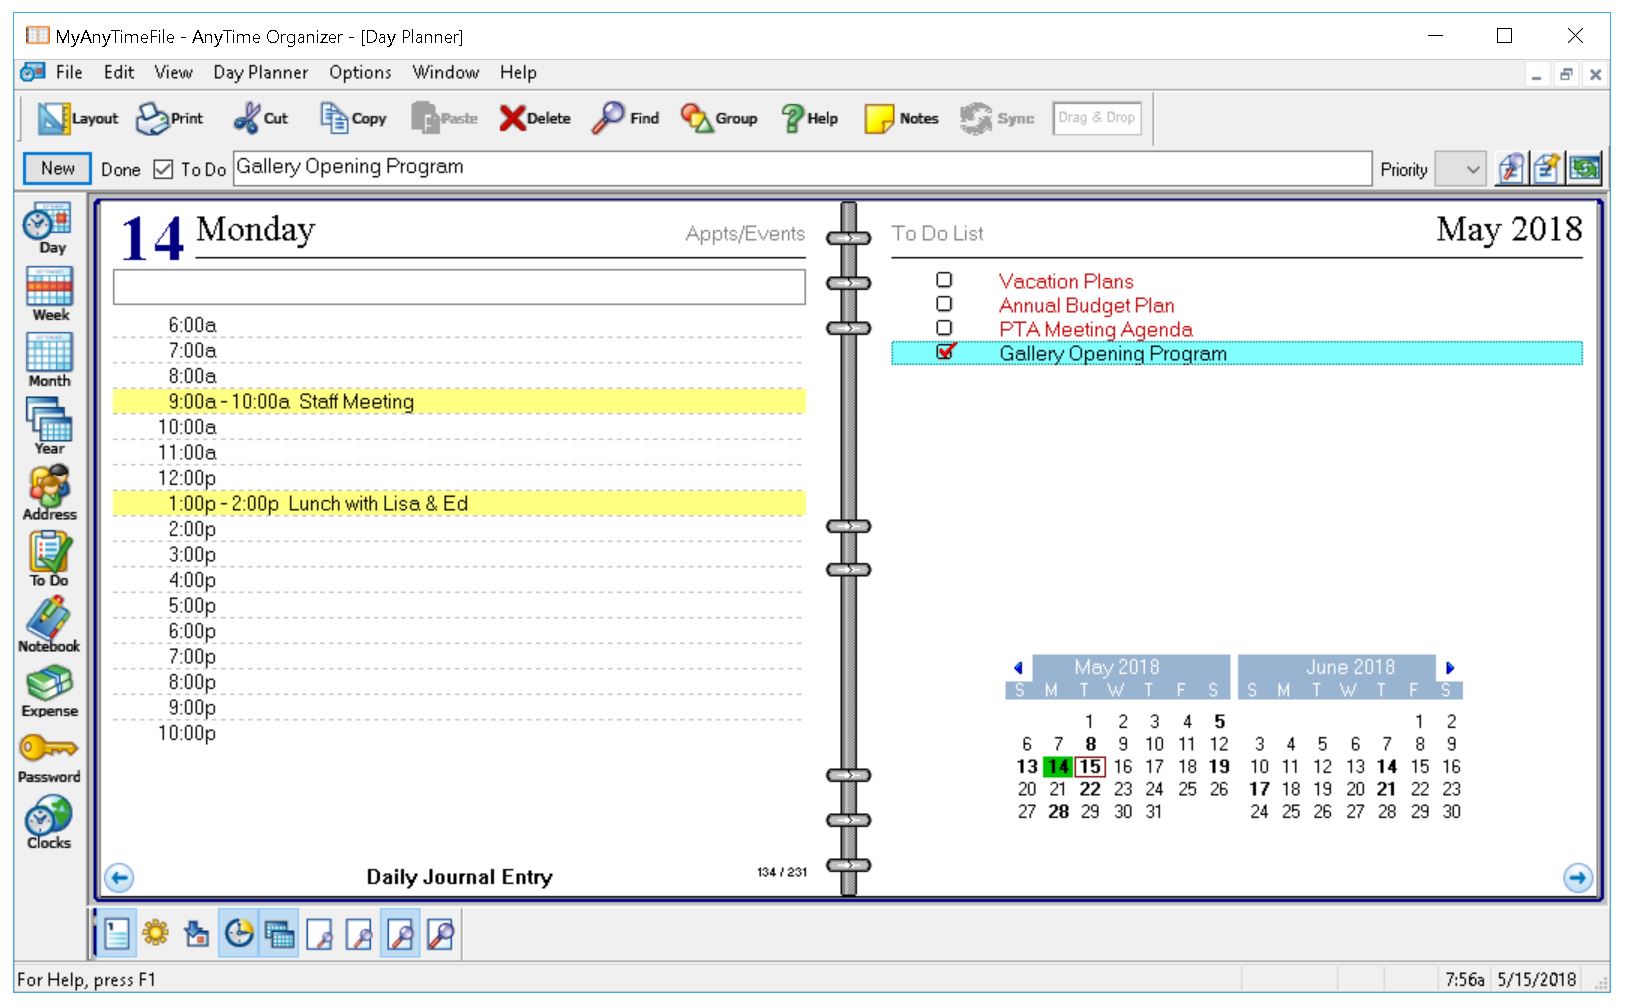The image size is (1630, 1008).
Task: Select the Notes toolbar icon
Action: click(900, 117)
